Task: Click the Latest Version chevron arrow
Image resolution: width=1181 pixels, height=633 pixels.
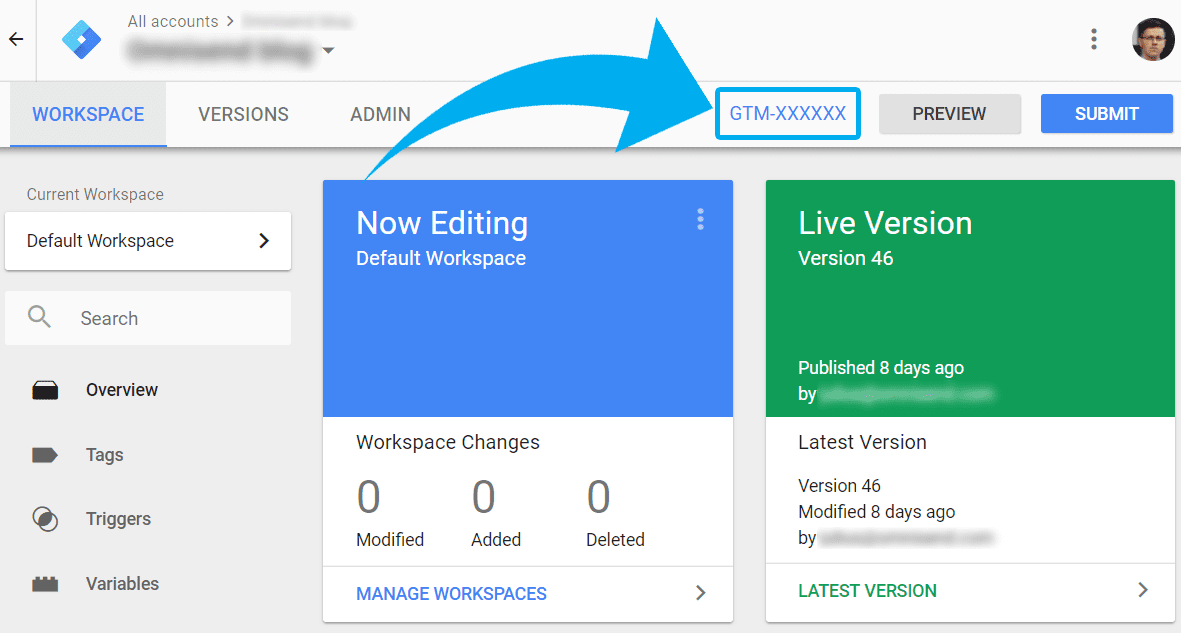Action: (x=1143, y=590)
